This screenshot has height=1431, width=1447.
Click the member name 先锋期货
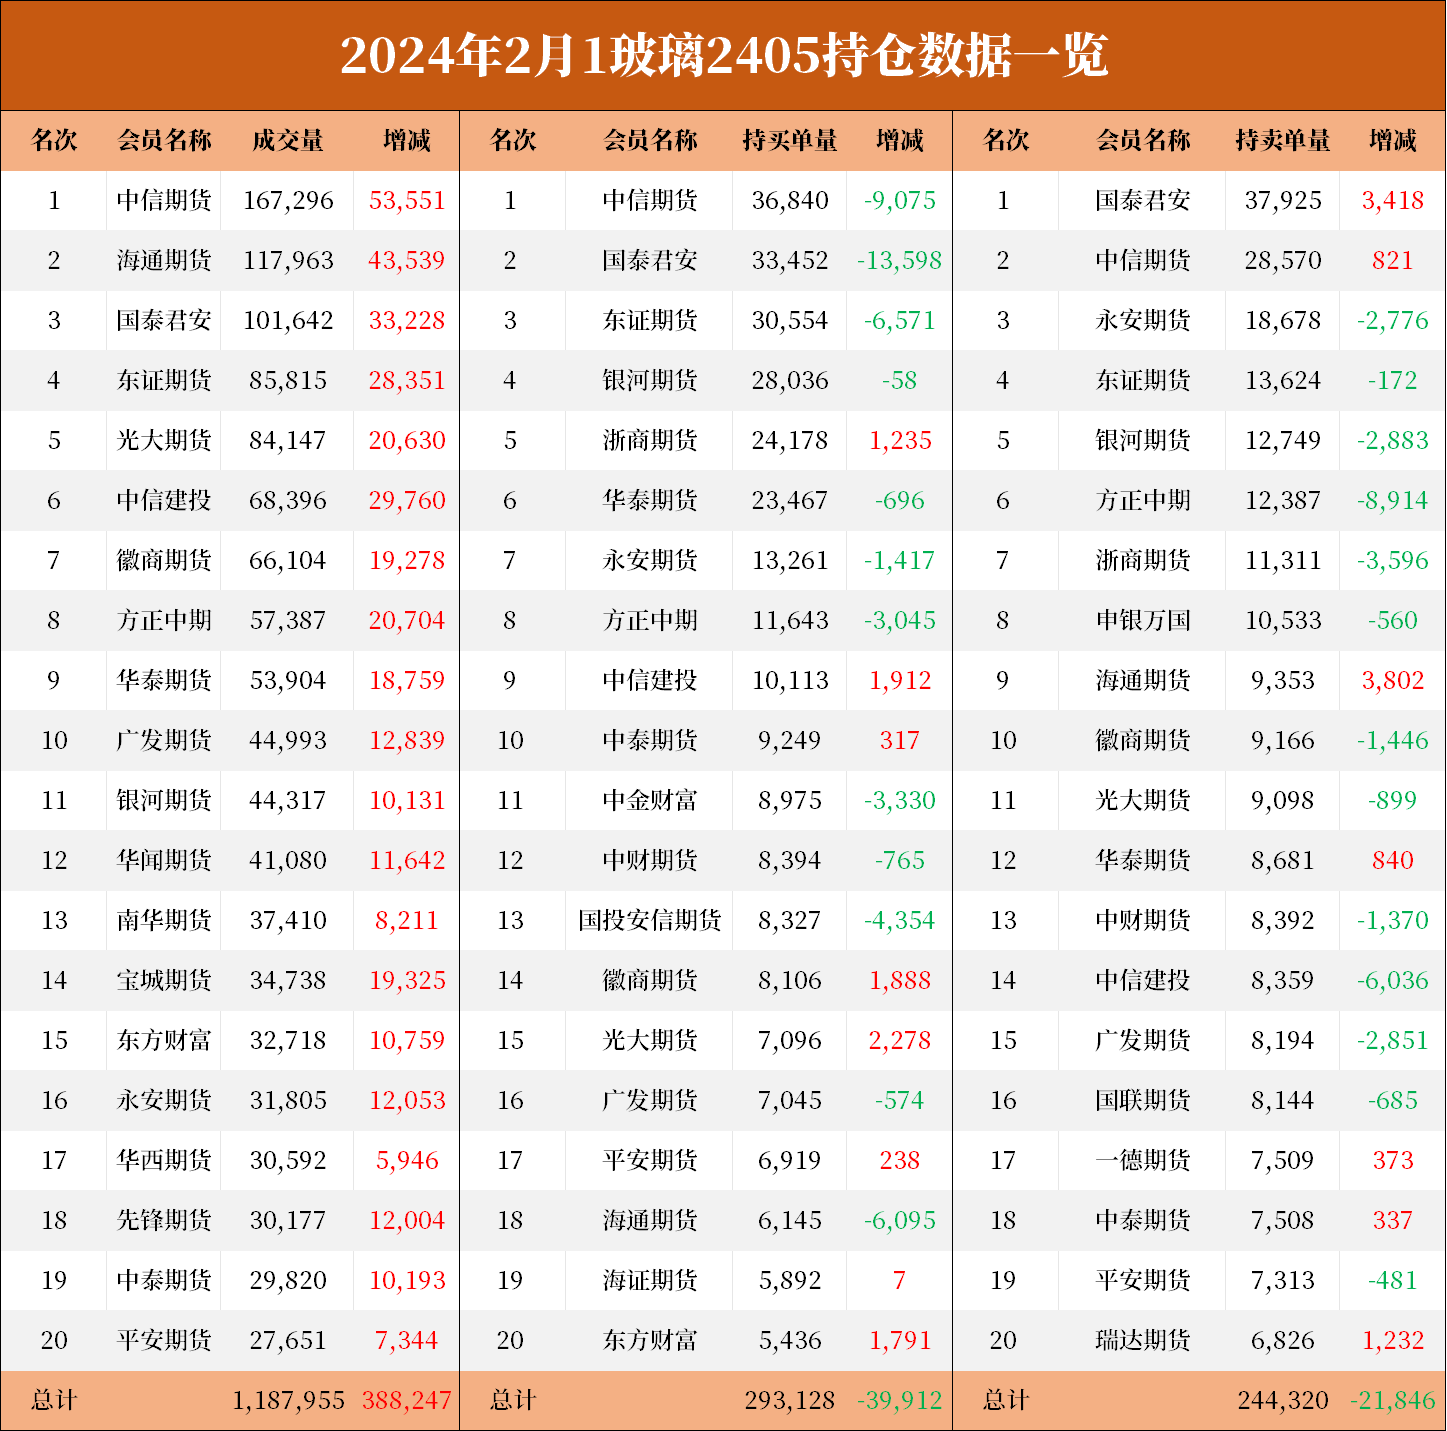(164, 1220)
